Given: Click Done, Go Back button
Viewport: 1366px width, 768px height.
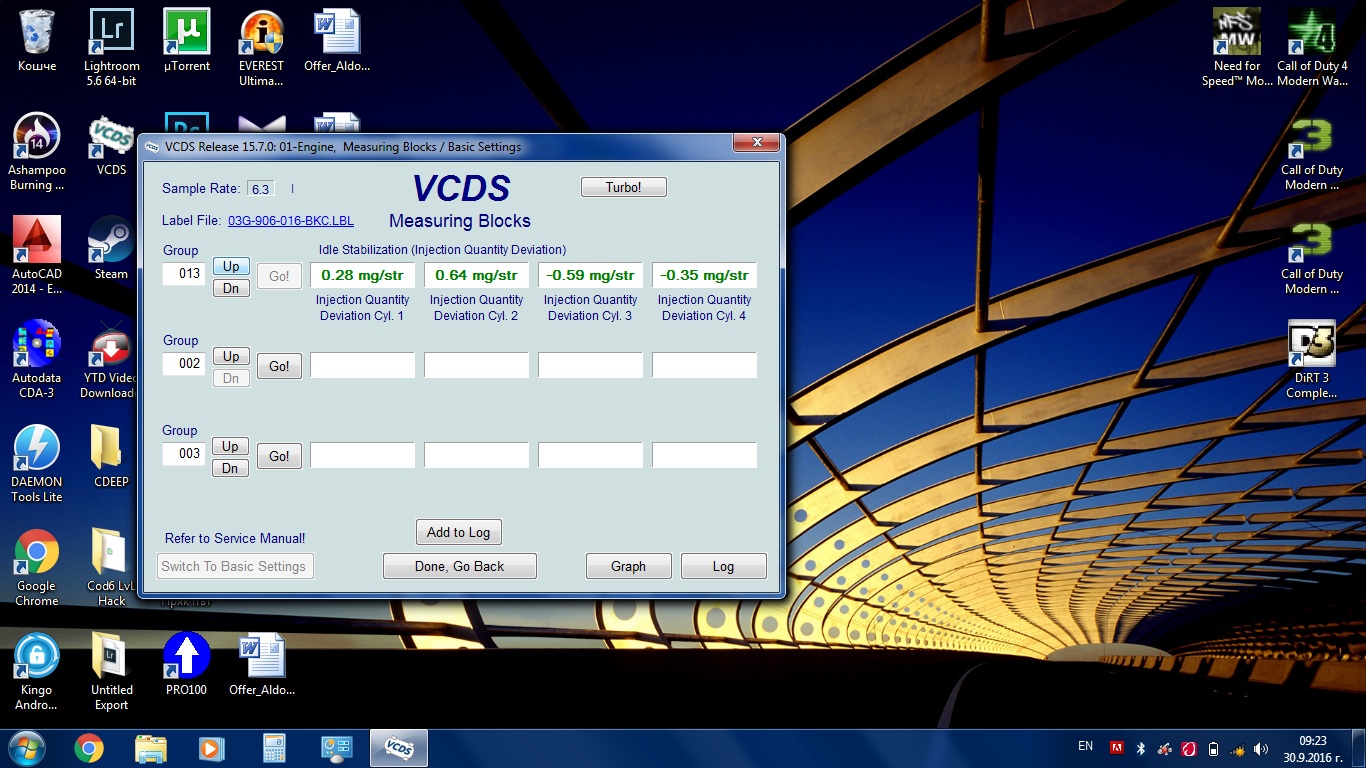Looking at the screenshot, I should pos(459,566).
